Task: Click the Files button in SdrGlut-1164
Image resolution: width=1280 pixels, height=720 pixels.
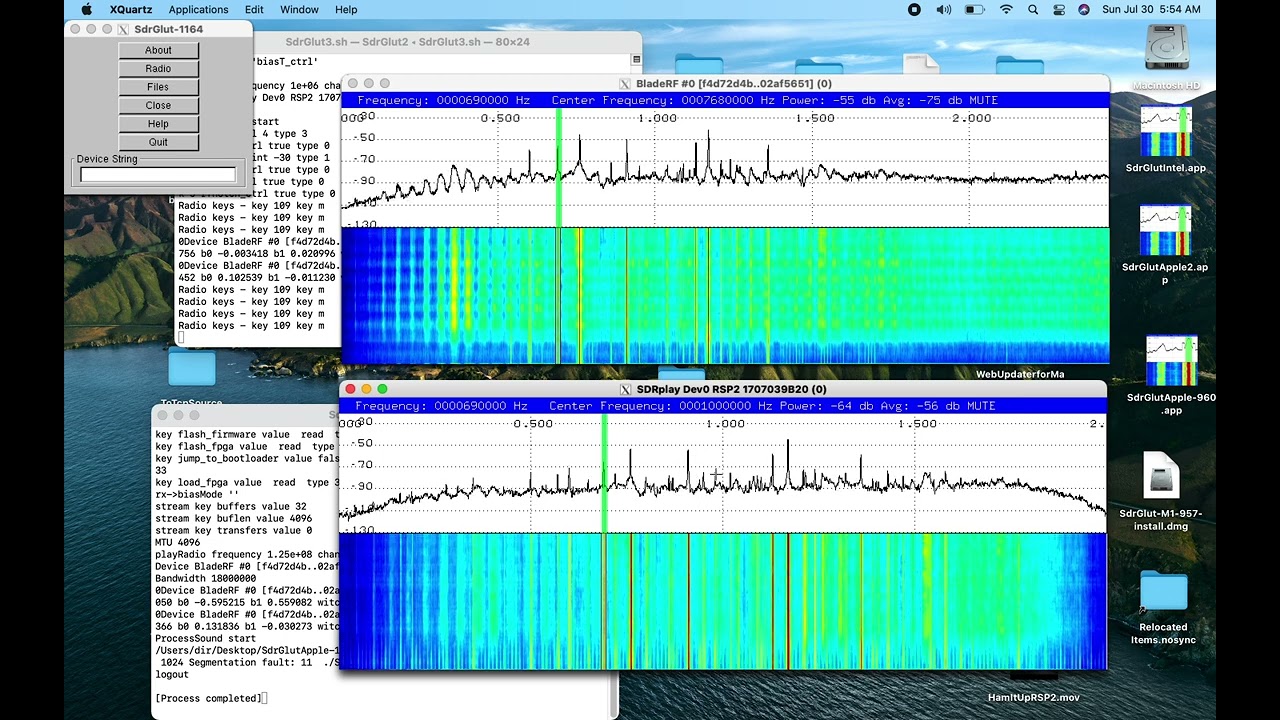Action: [158, 87]
